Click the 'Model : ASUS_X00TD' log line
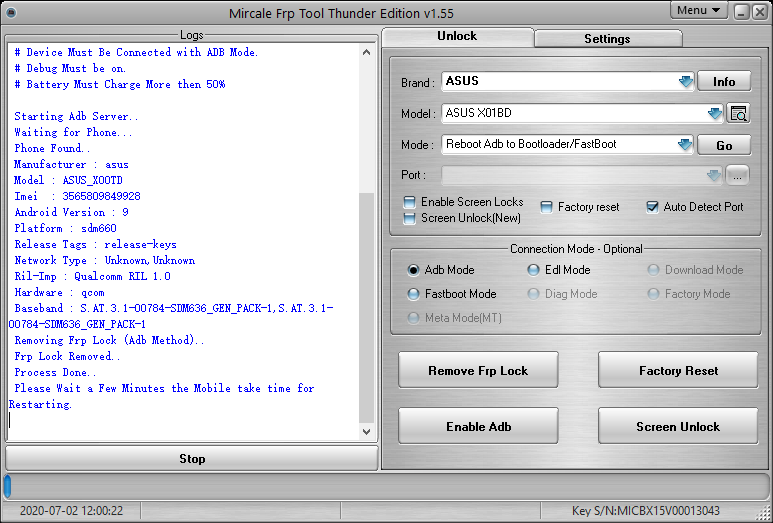The image size is (773, 523). (69, 180)
